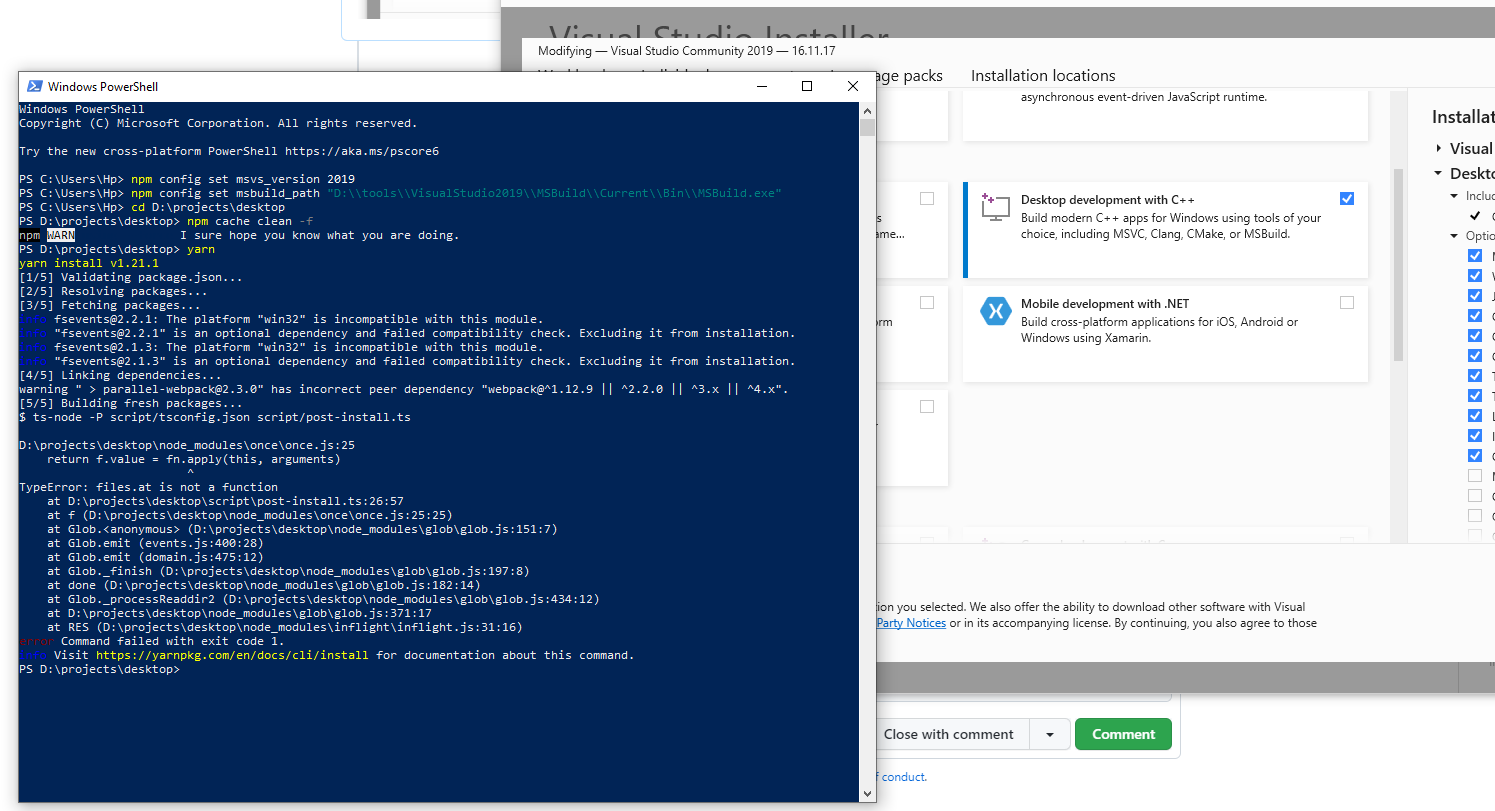
Task: Open the 'Party Notices' link
Action: point(911,623)
